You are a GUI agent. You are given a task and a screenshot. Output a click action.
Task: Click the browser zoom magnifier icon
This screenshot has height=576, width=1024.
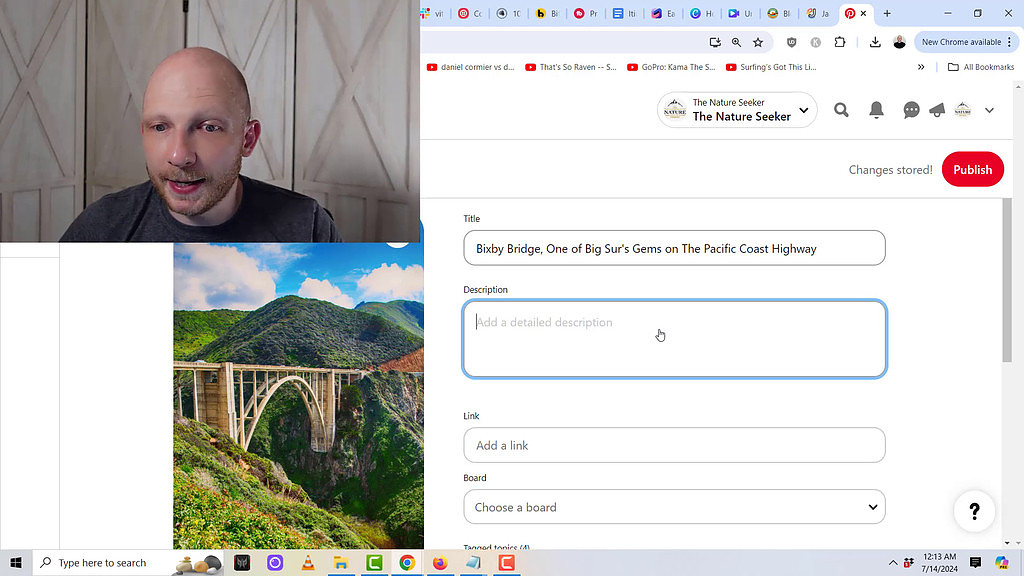736,42
